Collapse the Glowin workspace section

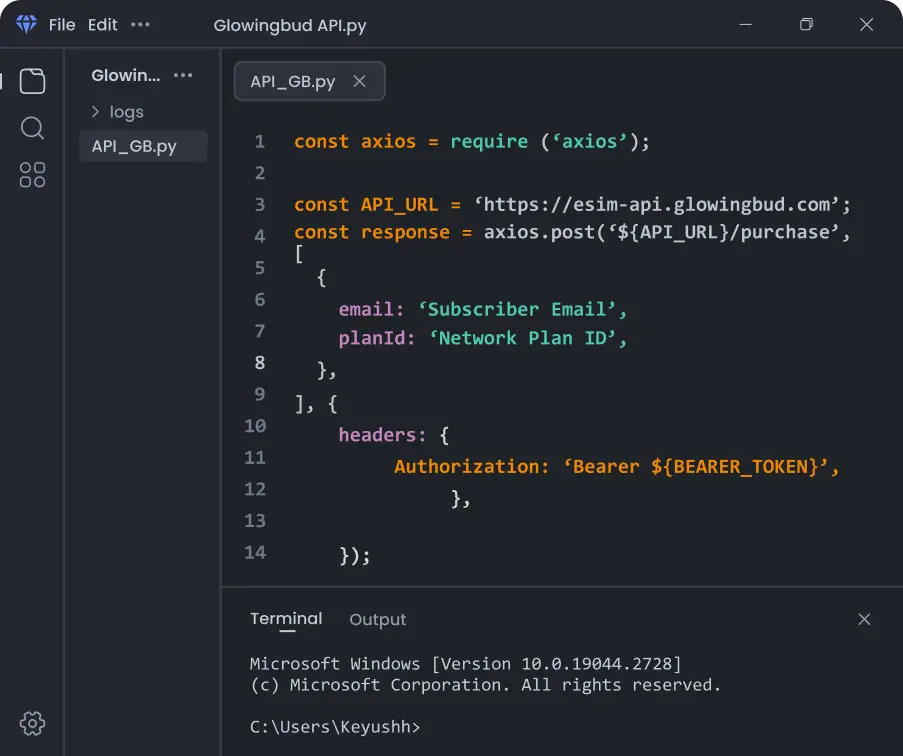pyautogui.click(x=125, y=75)
